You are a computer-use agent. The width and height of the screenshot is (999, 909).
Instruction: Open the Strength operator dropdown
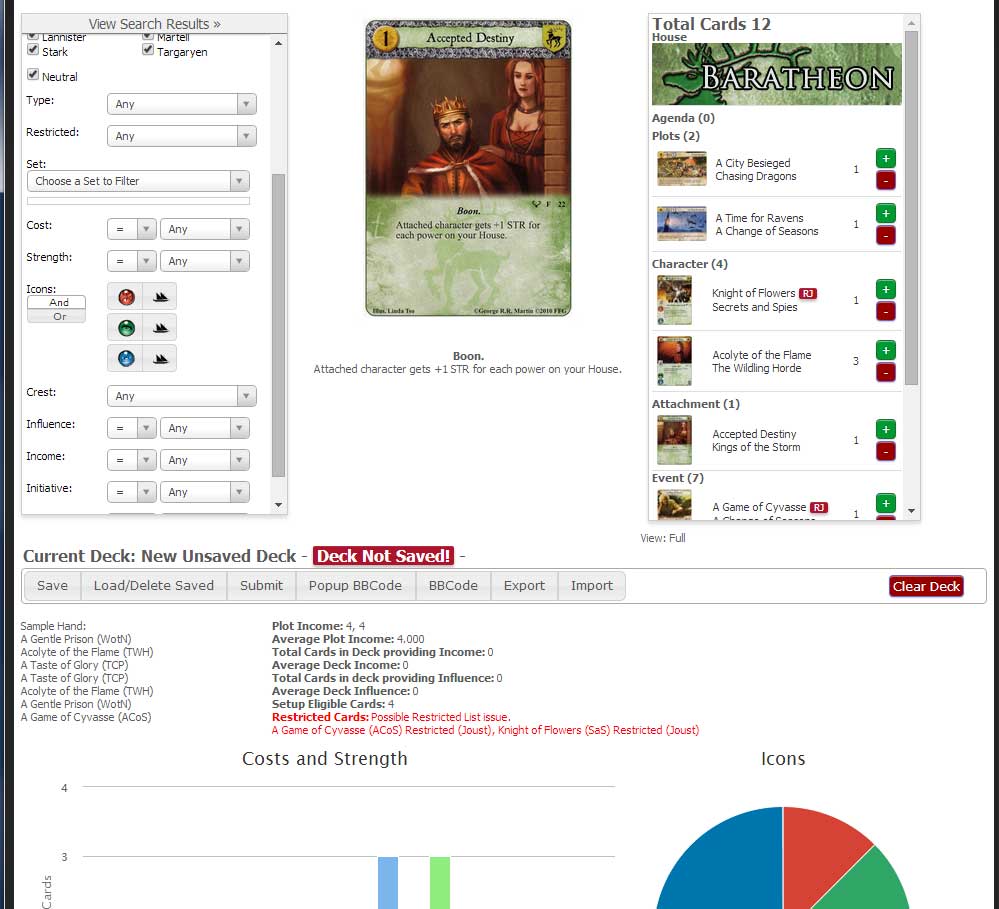click(x=132, y=261)
